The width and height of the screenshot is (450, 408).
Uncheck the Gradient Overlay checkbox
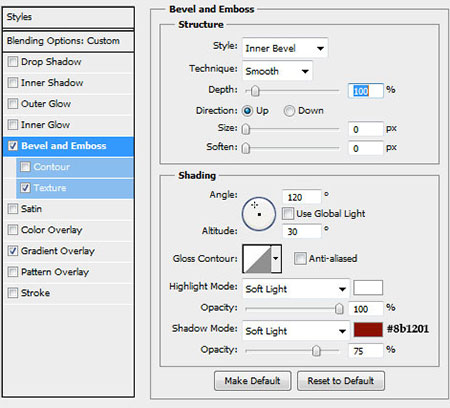point(13,251)
